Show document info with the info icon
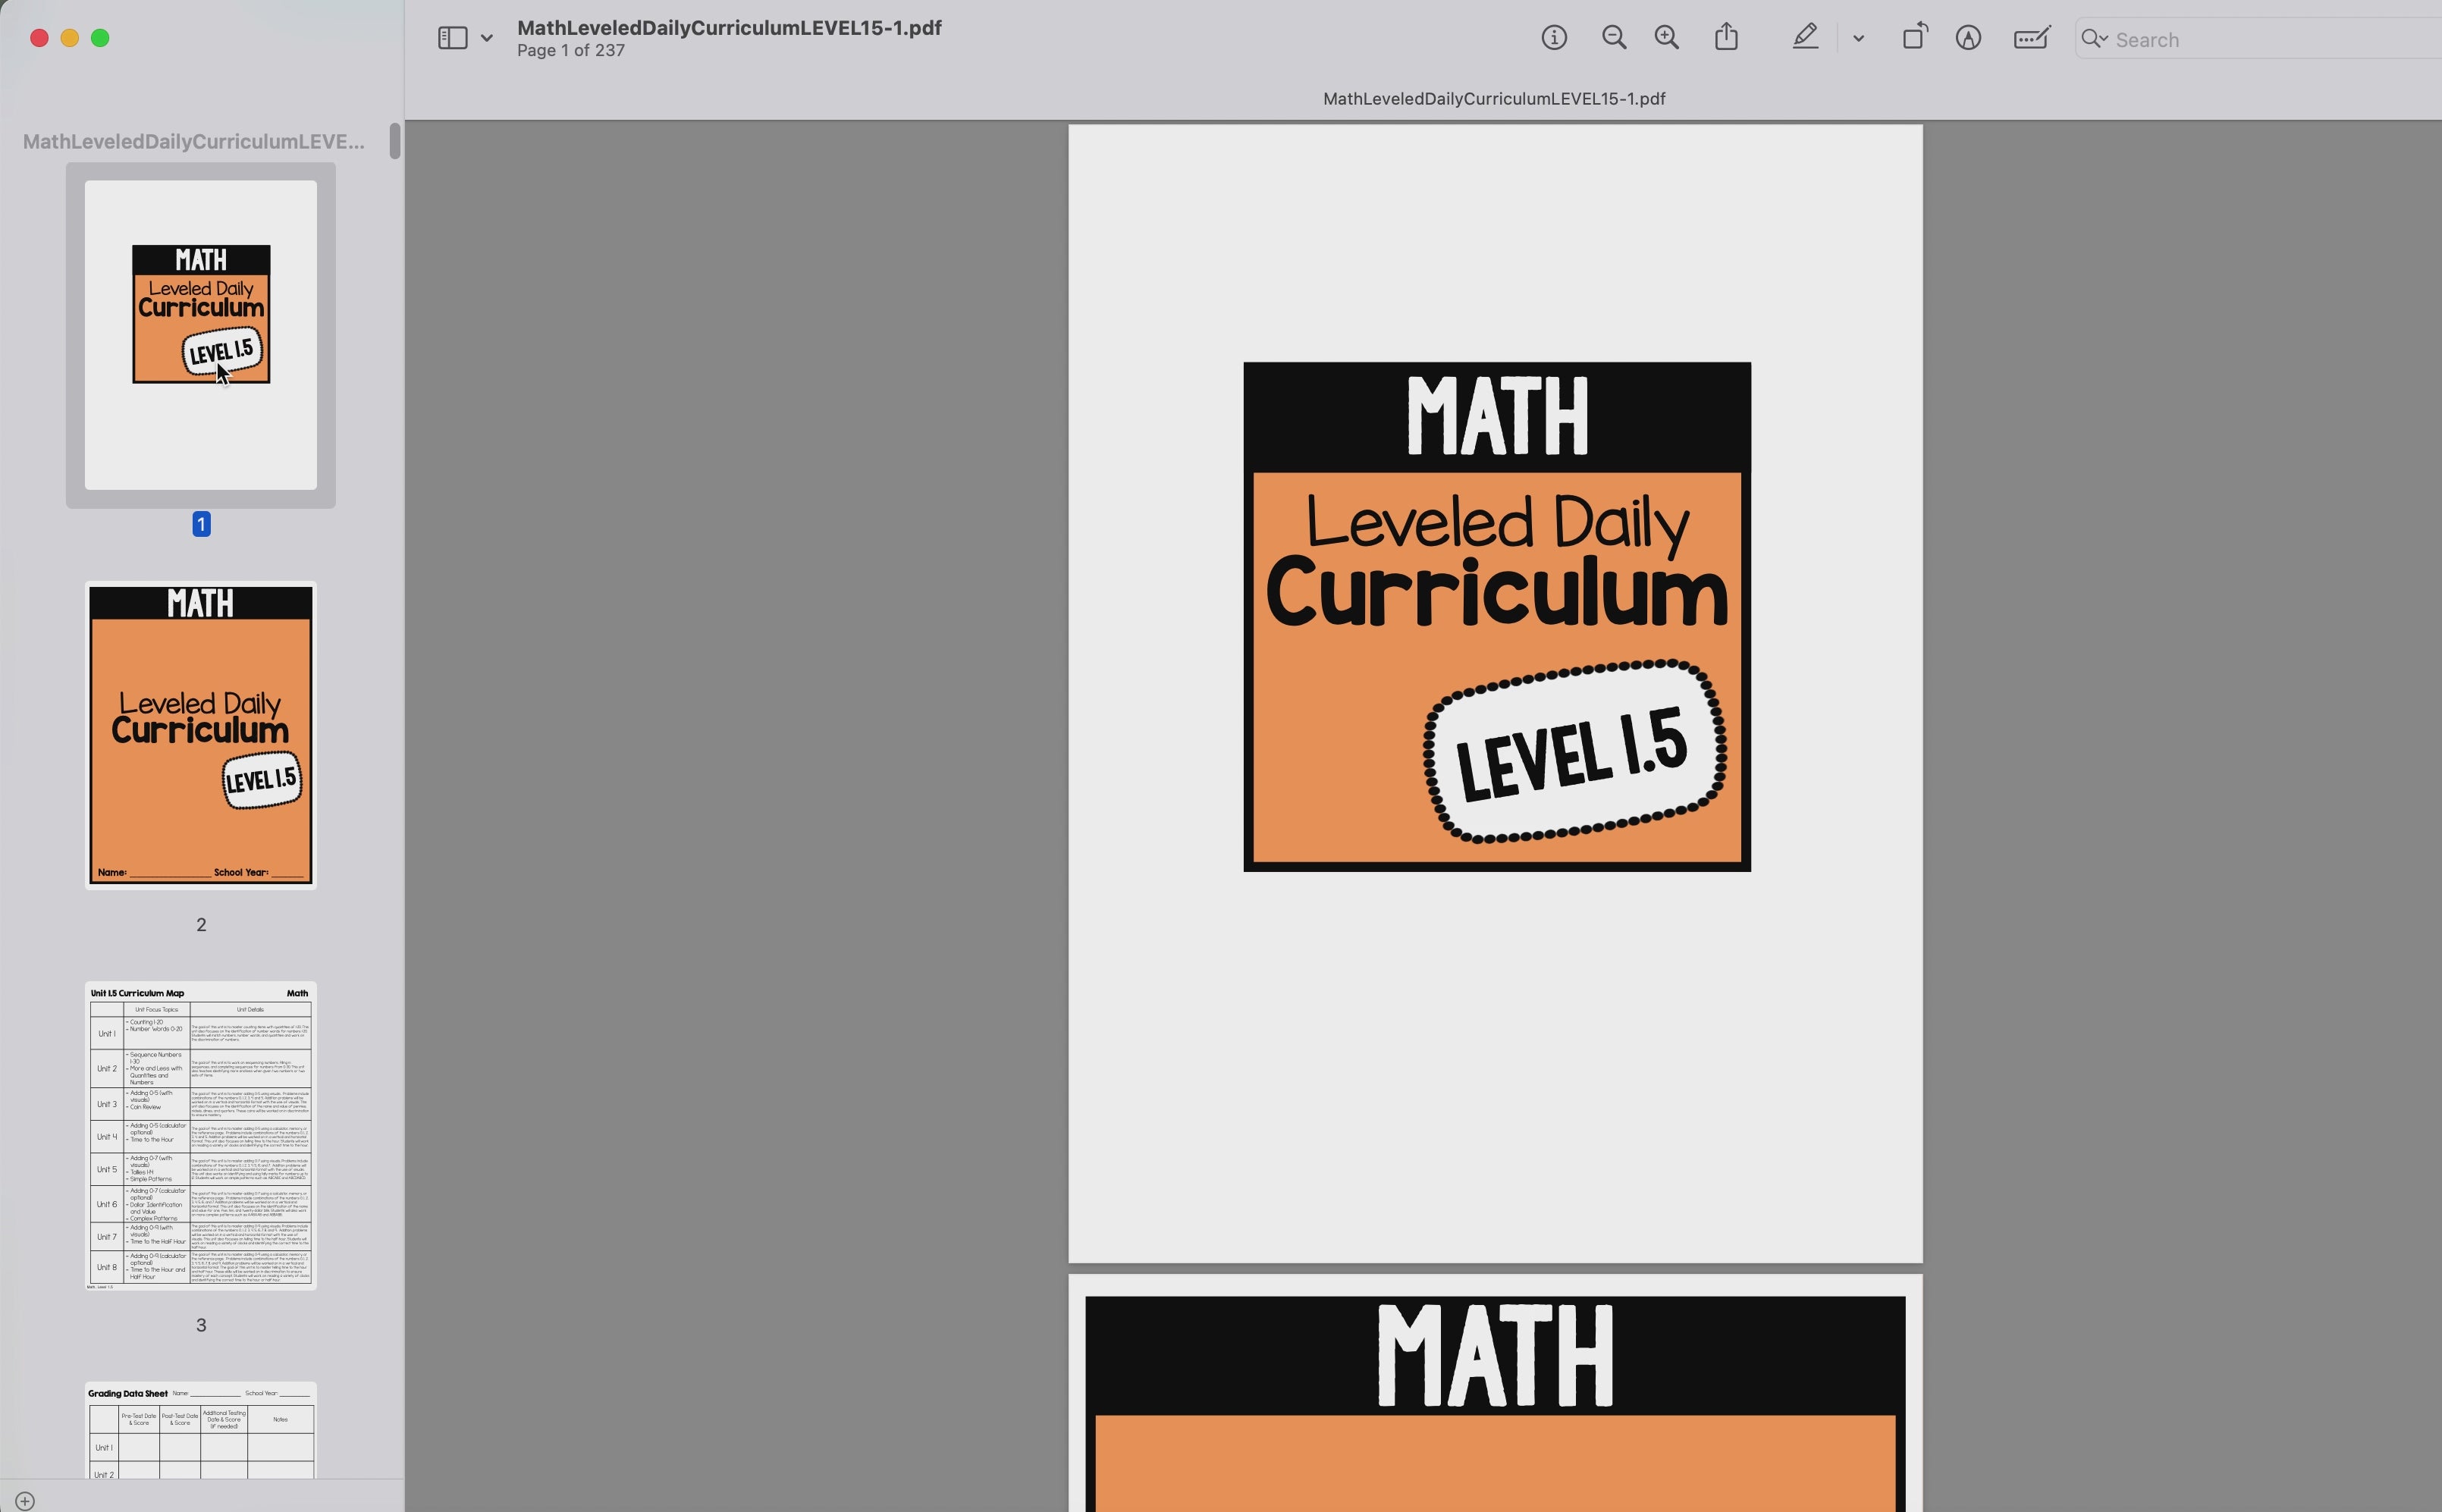2442x1512 pixels. coord(1554,37)
